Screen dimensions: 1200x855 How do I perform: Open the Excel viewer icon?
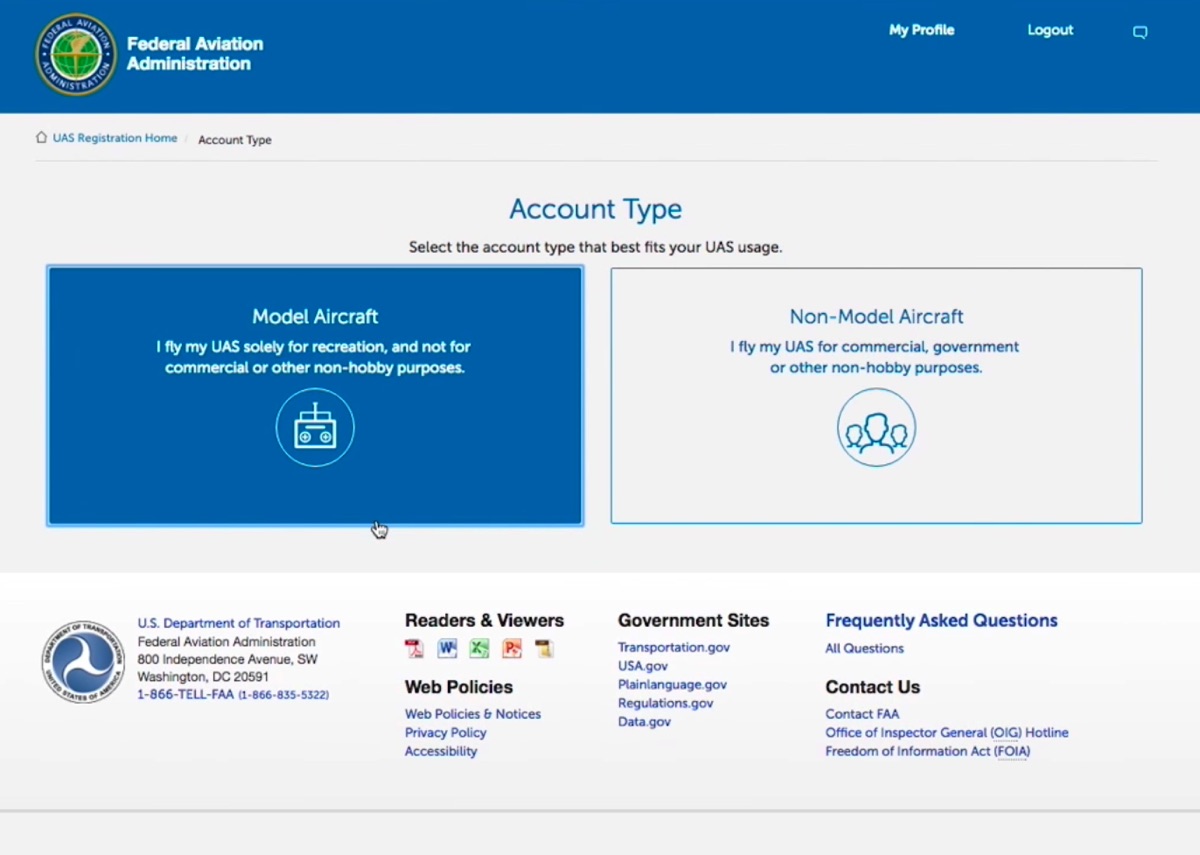click(479, 649)
